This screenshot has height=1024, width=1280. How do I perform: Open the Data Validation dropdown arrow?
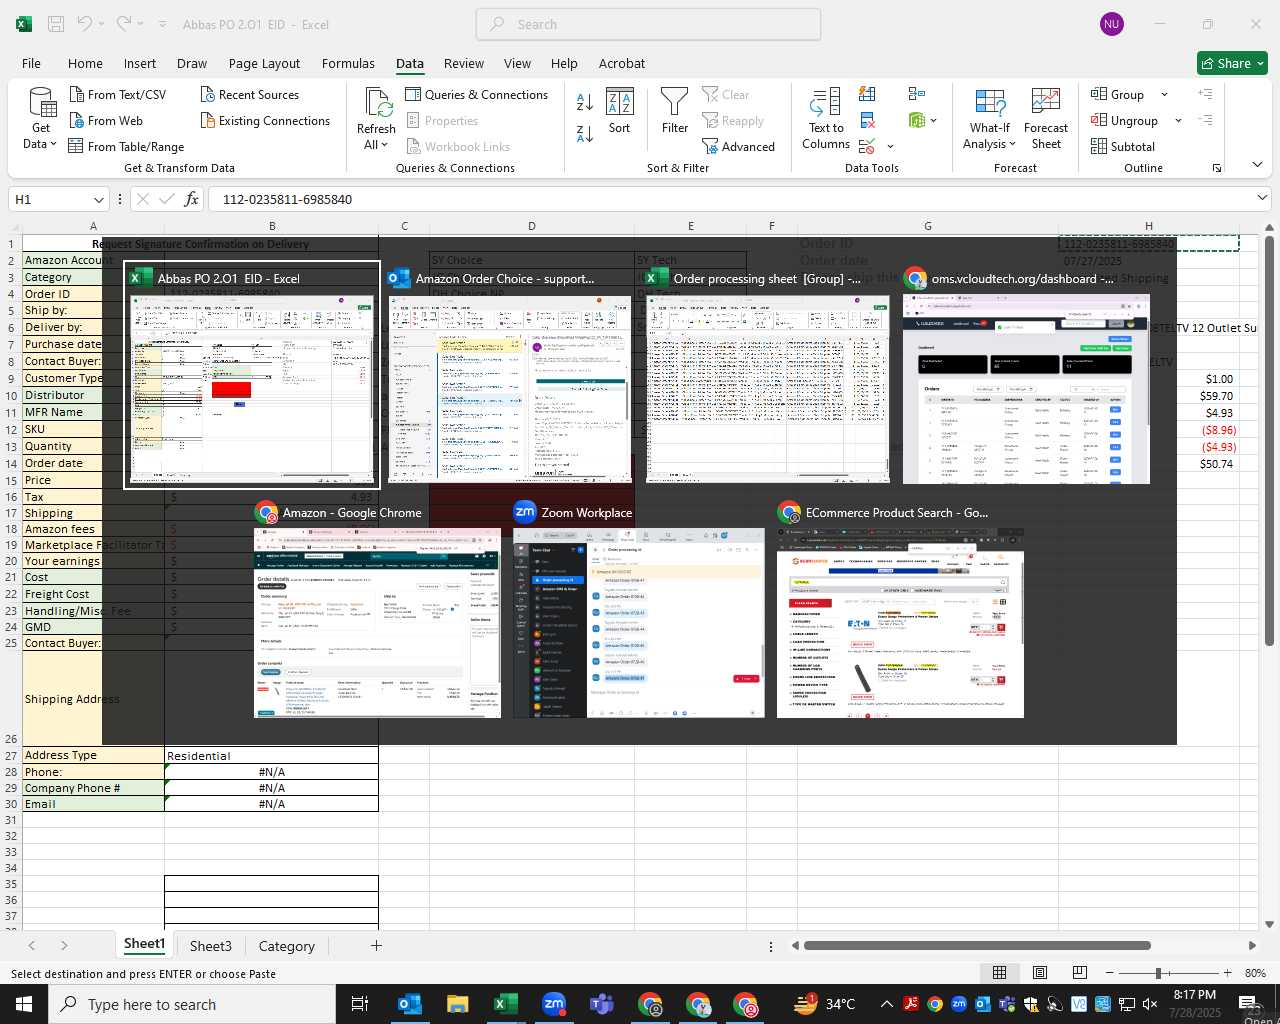point(890,147)
